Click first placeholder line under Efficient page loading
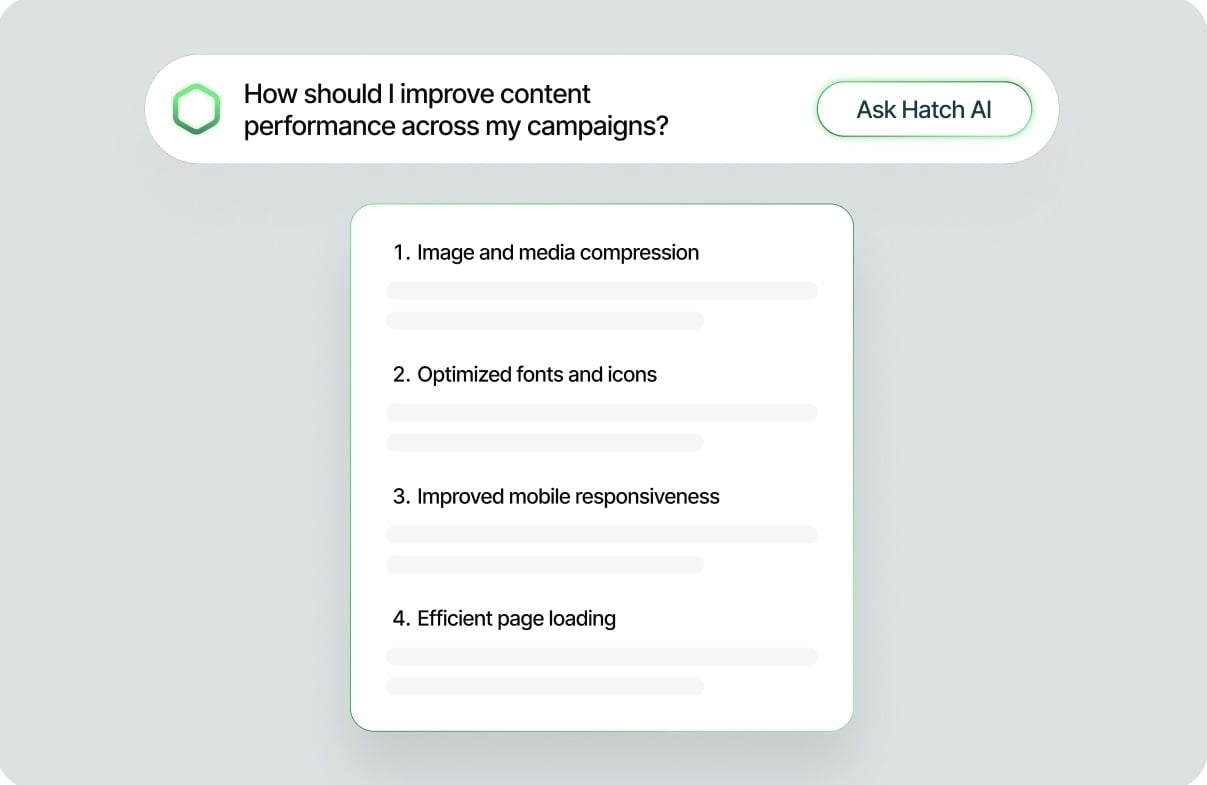The width and height of the screenshot is (1207, 785). [602, 657]
